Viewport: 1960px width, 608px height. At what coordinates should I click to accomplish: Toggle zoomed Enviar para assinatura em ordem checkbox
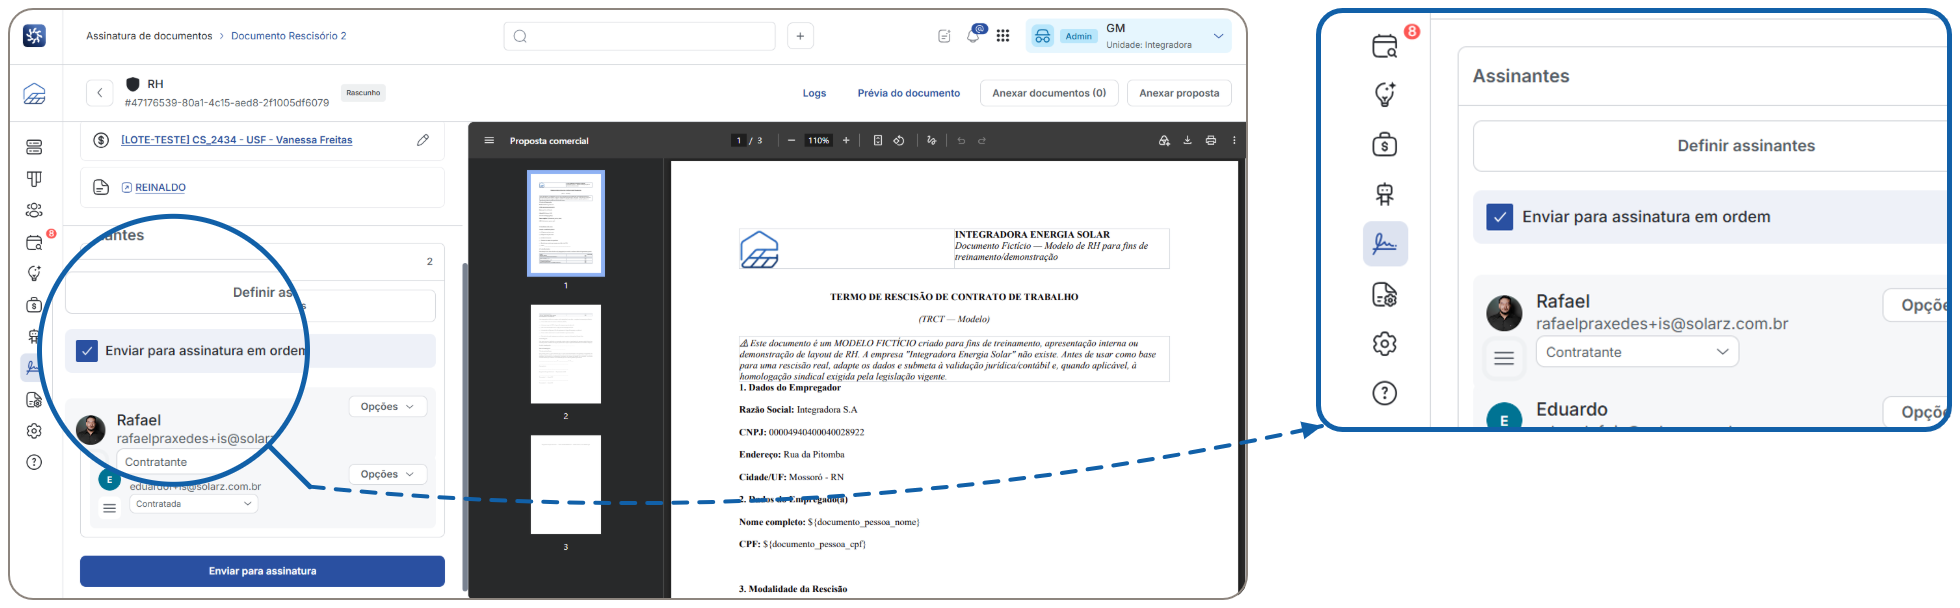[1499, 217]
